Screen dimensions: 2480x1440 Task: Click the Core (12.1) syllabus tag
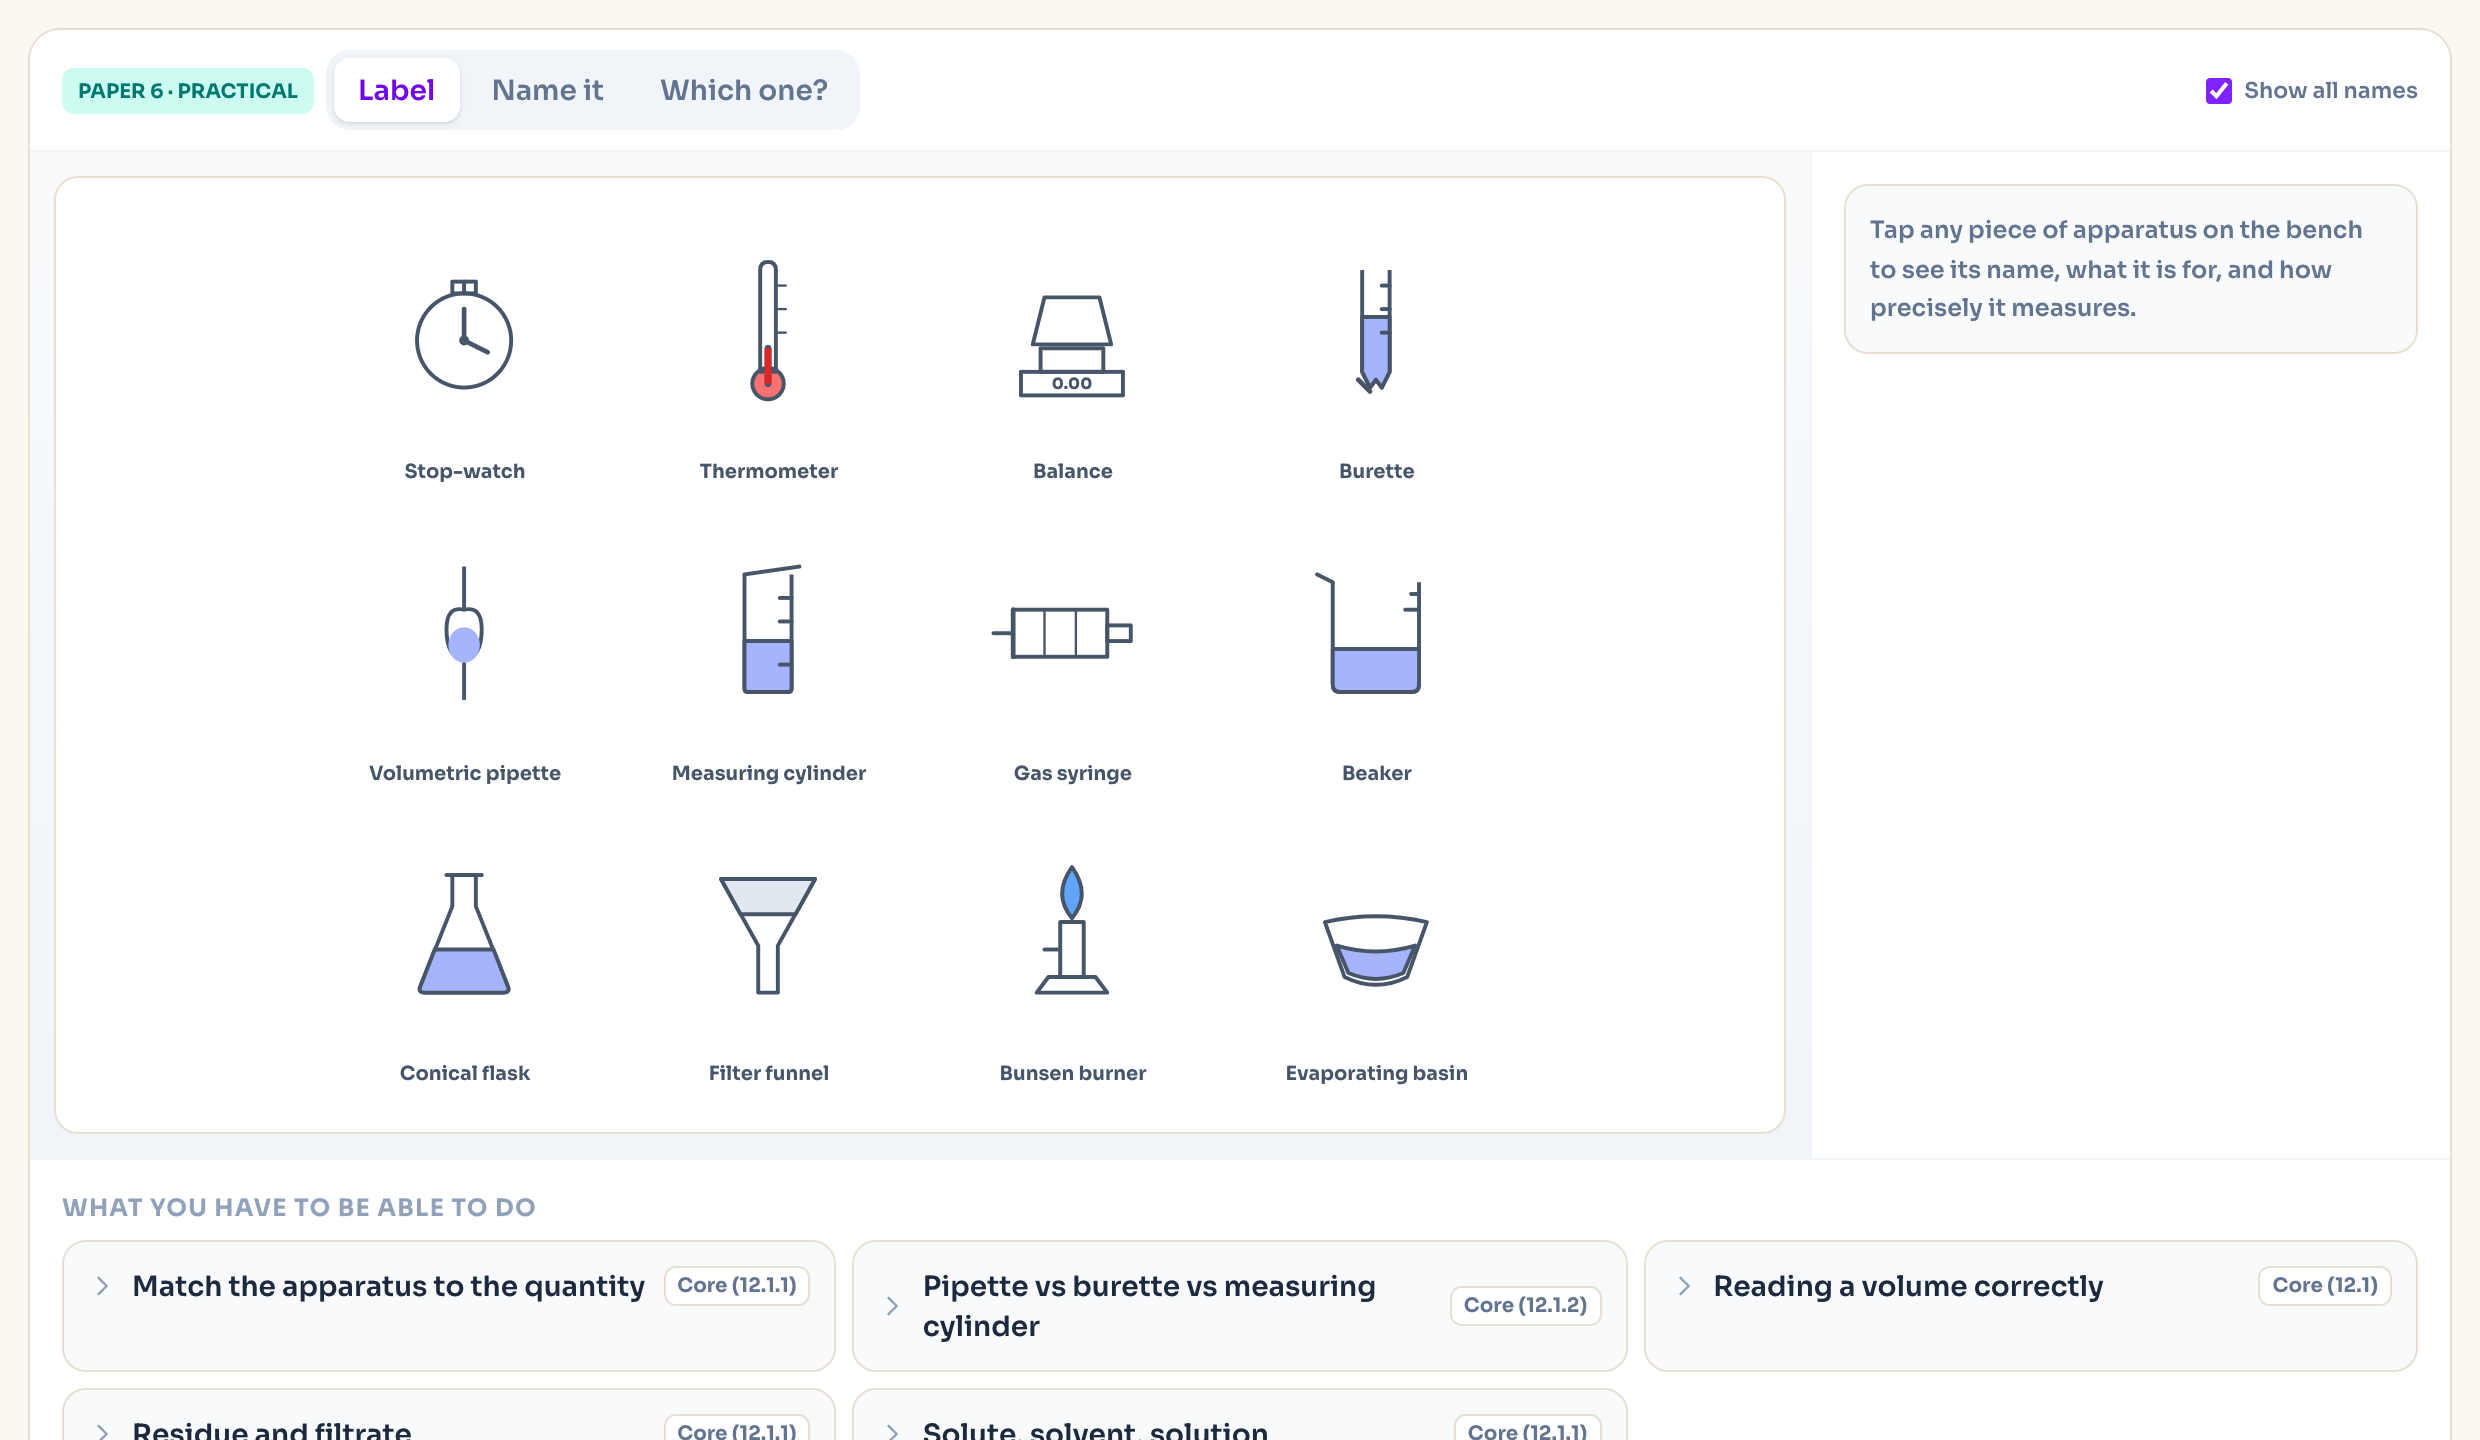tap(2325, 1285)
